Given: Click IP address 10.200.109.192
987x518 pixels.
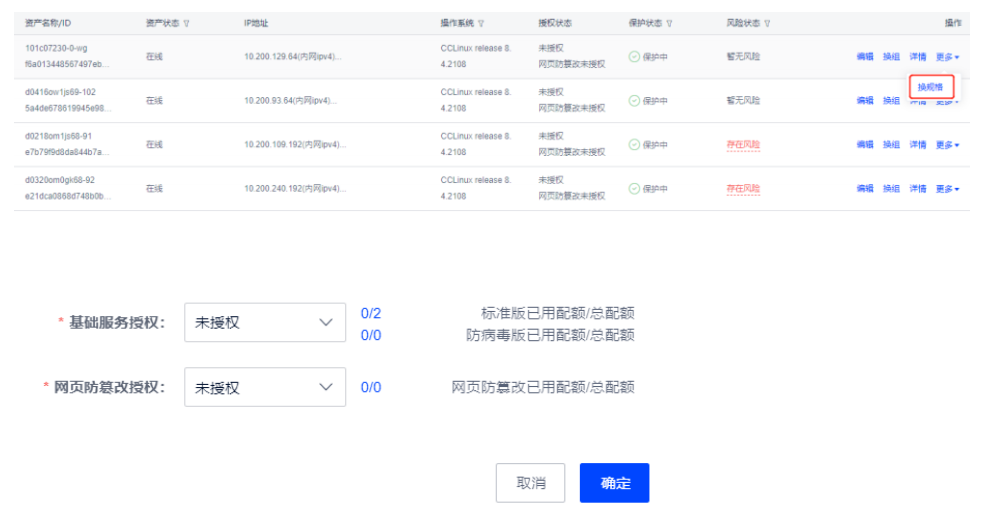Looking at the screenshot, I should tap(295, 145).
